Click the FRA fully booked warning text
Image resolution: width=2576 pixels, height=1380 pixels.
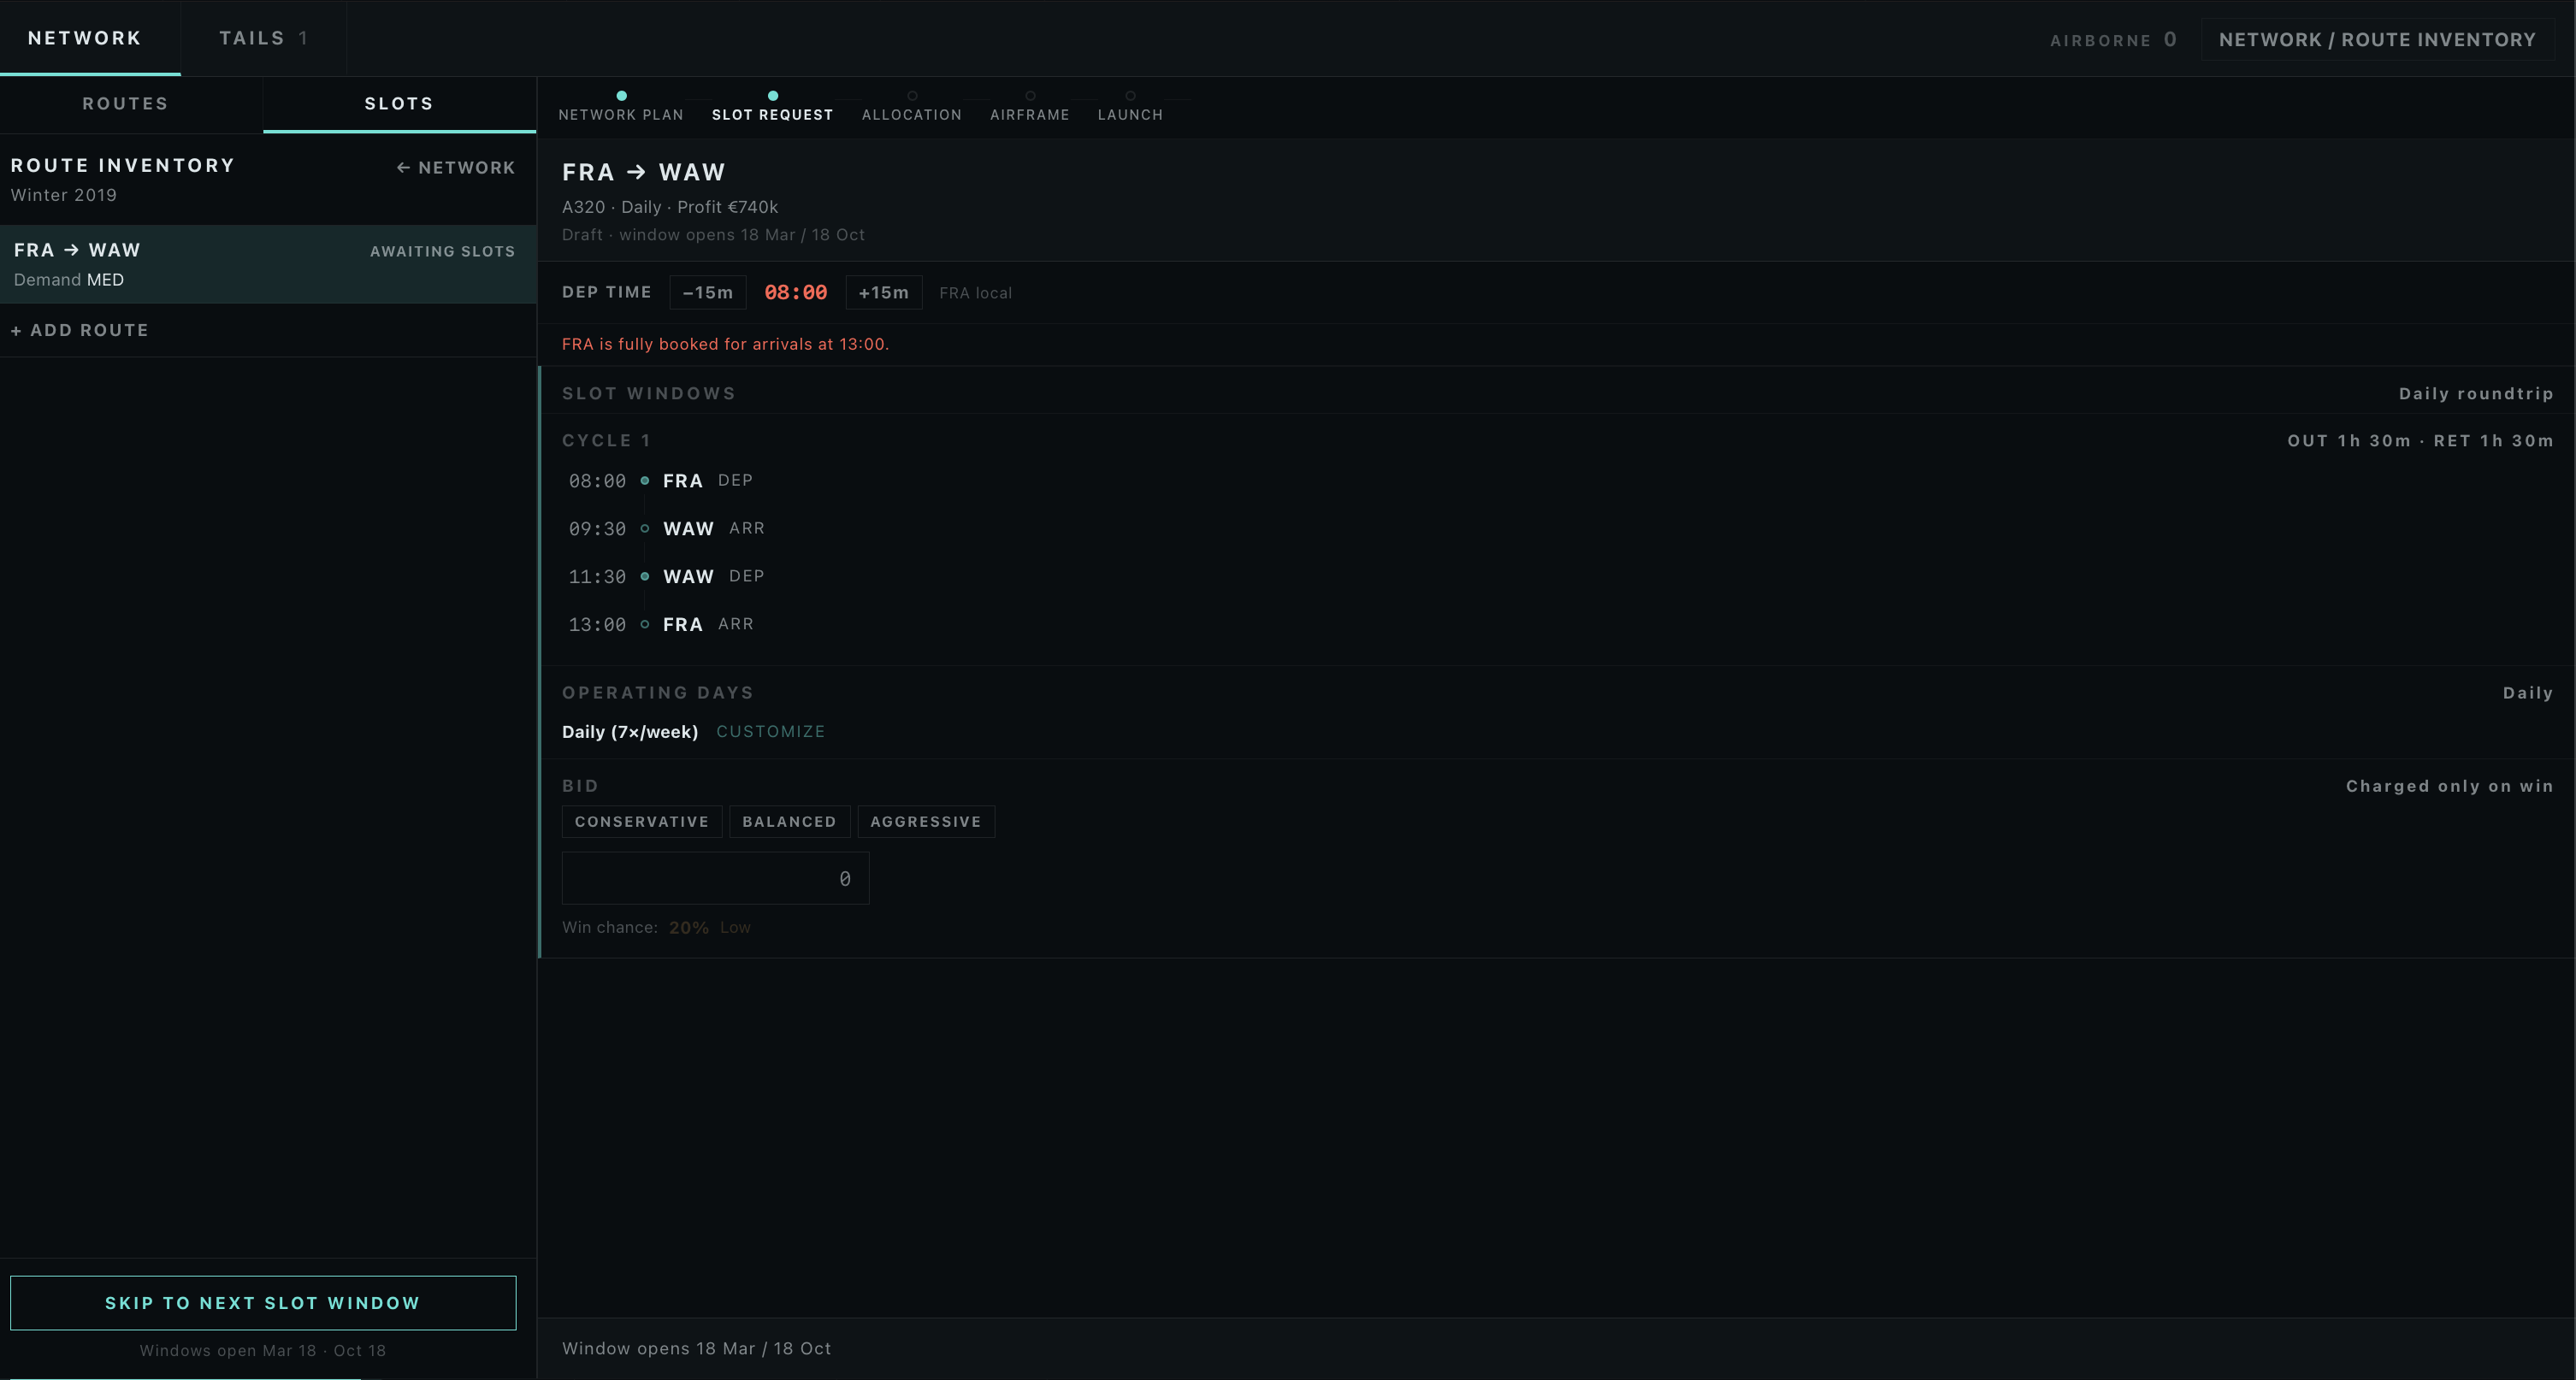point(725,344)
